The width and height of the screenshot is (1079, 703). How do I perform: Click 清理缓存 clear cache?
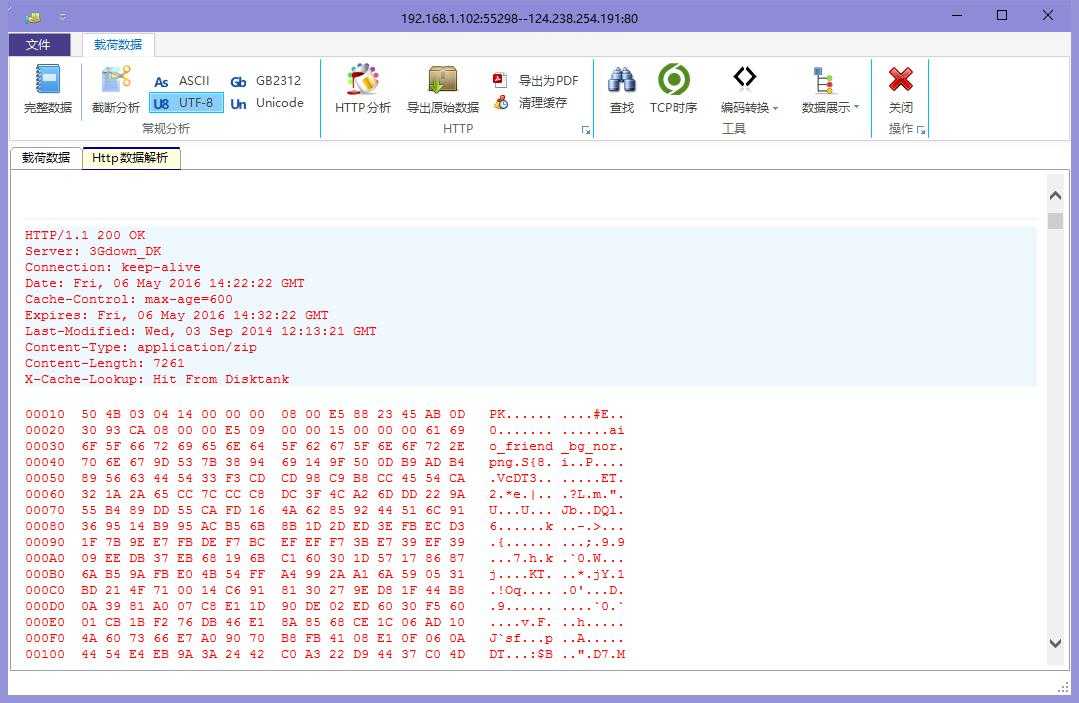click(530, 102)
